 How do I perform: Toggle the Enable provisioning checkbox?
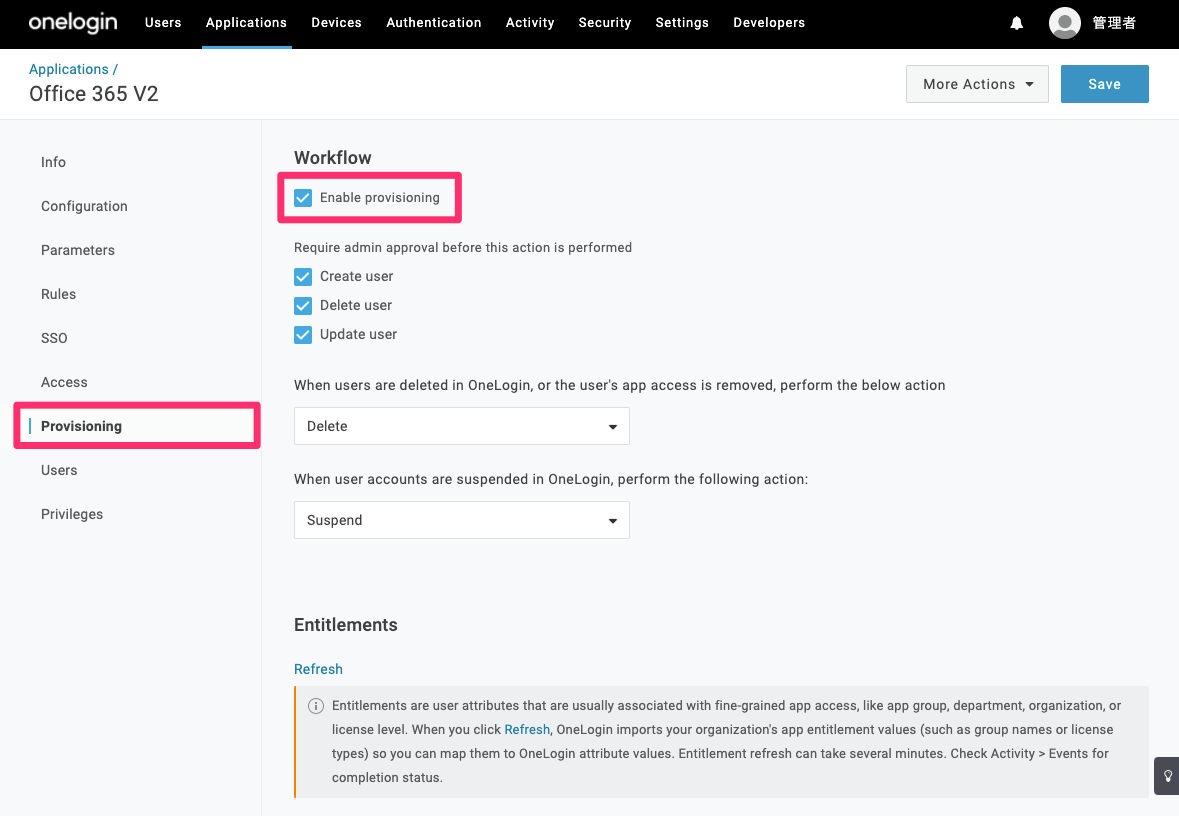303,198
